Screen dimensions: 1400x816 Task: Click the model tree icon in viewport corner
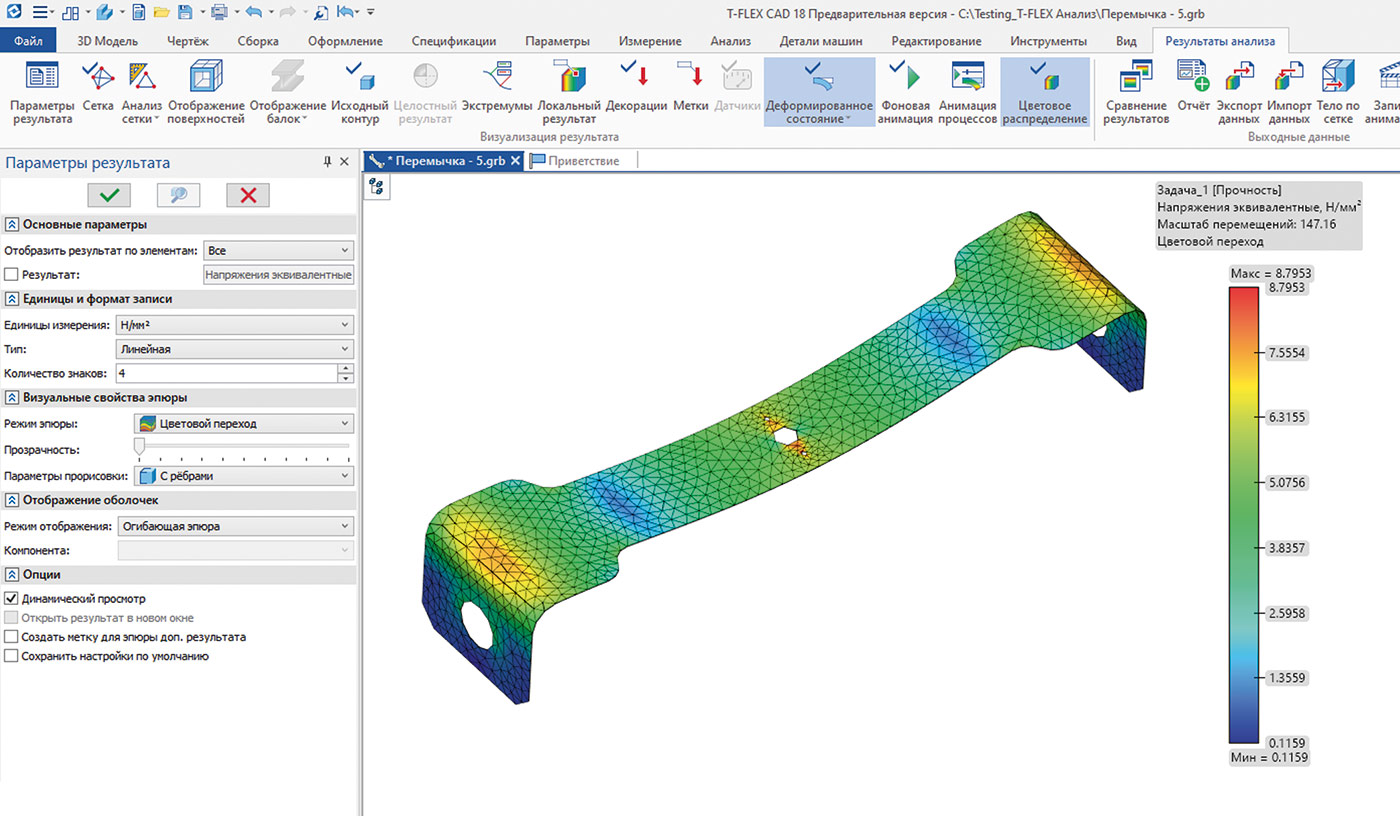(376, 185)
